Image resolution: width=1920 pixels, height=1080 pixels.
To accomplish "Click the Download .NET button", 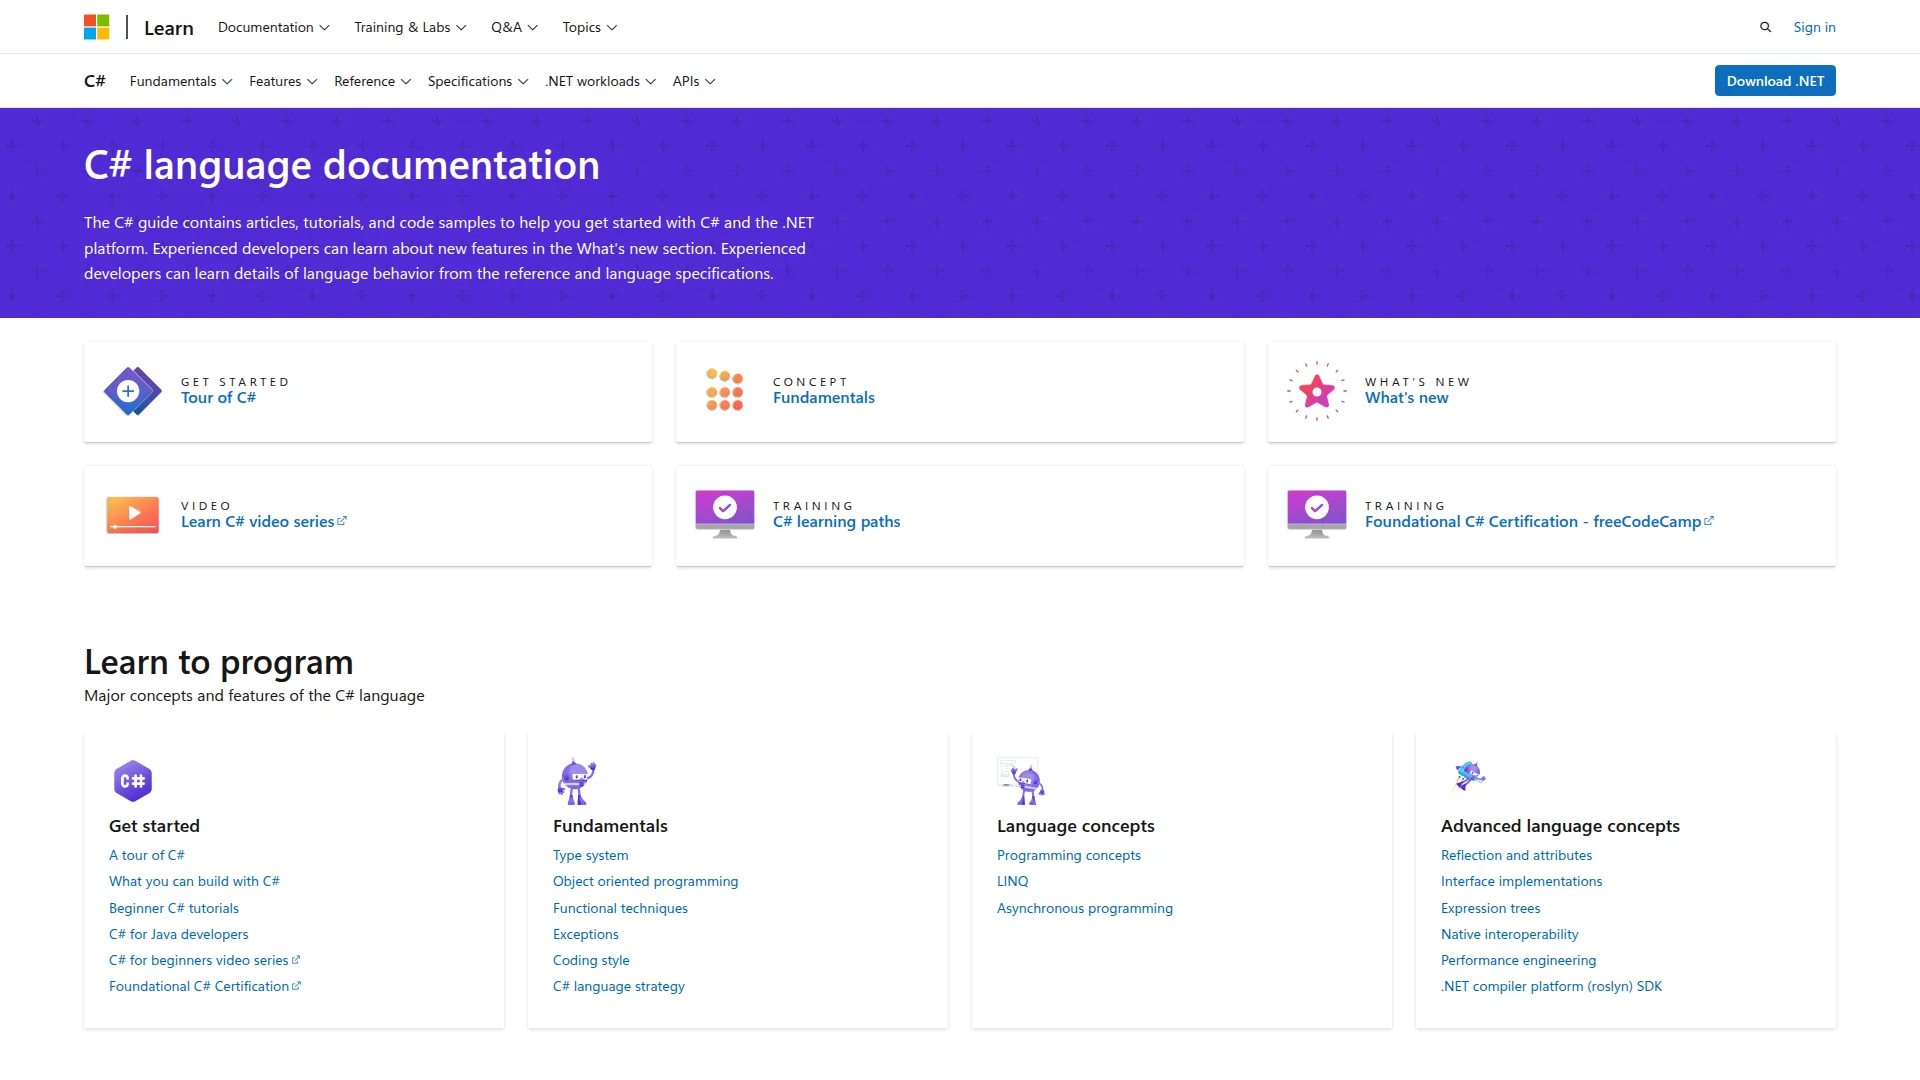I will coord(1775,81).
